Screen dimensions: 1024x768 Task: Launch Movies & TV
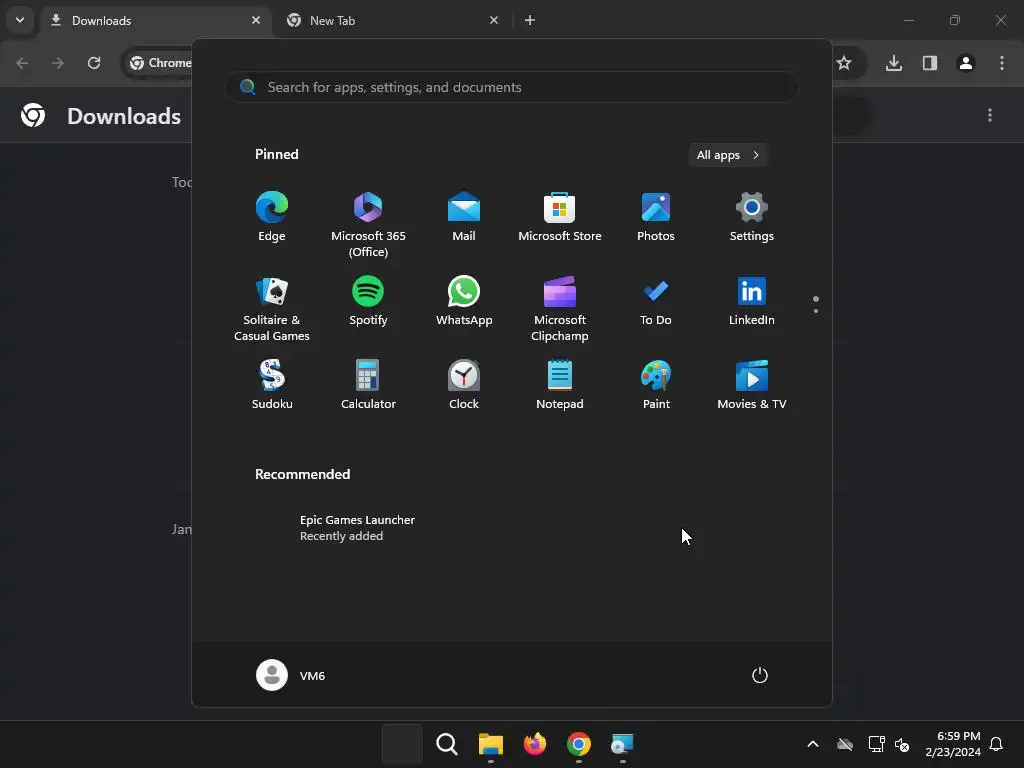point(752,385)
